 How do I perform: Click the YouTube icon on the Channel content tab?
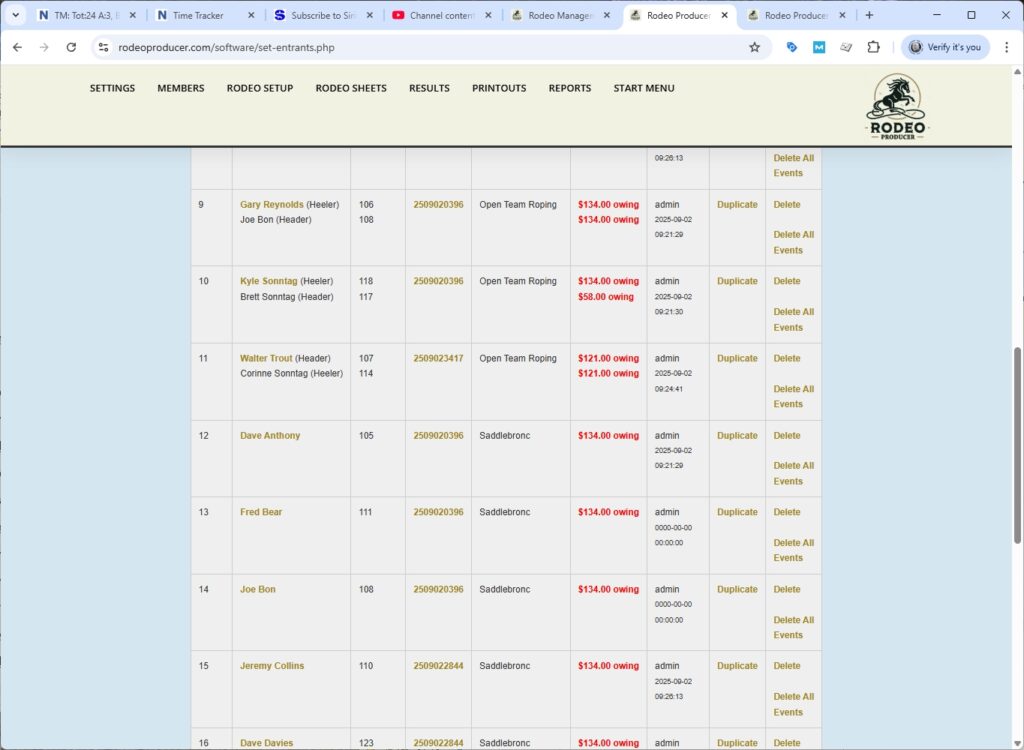click(x=400, y=15)
